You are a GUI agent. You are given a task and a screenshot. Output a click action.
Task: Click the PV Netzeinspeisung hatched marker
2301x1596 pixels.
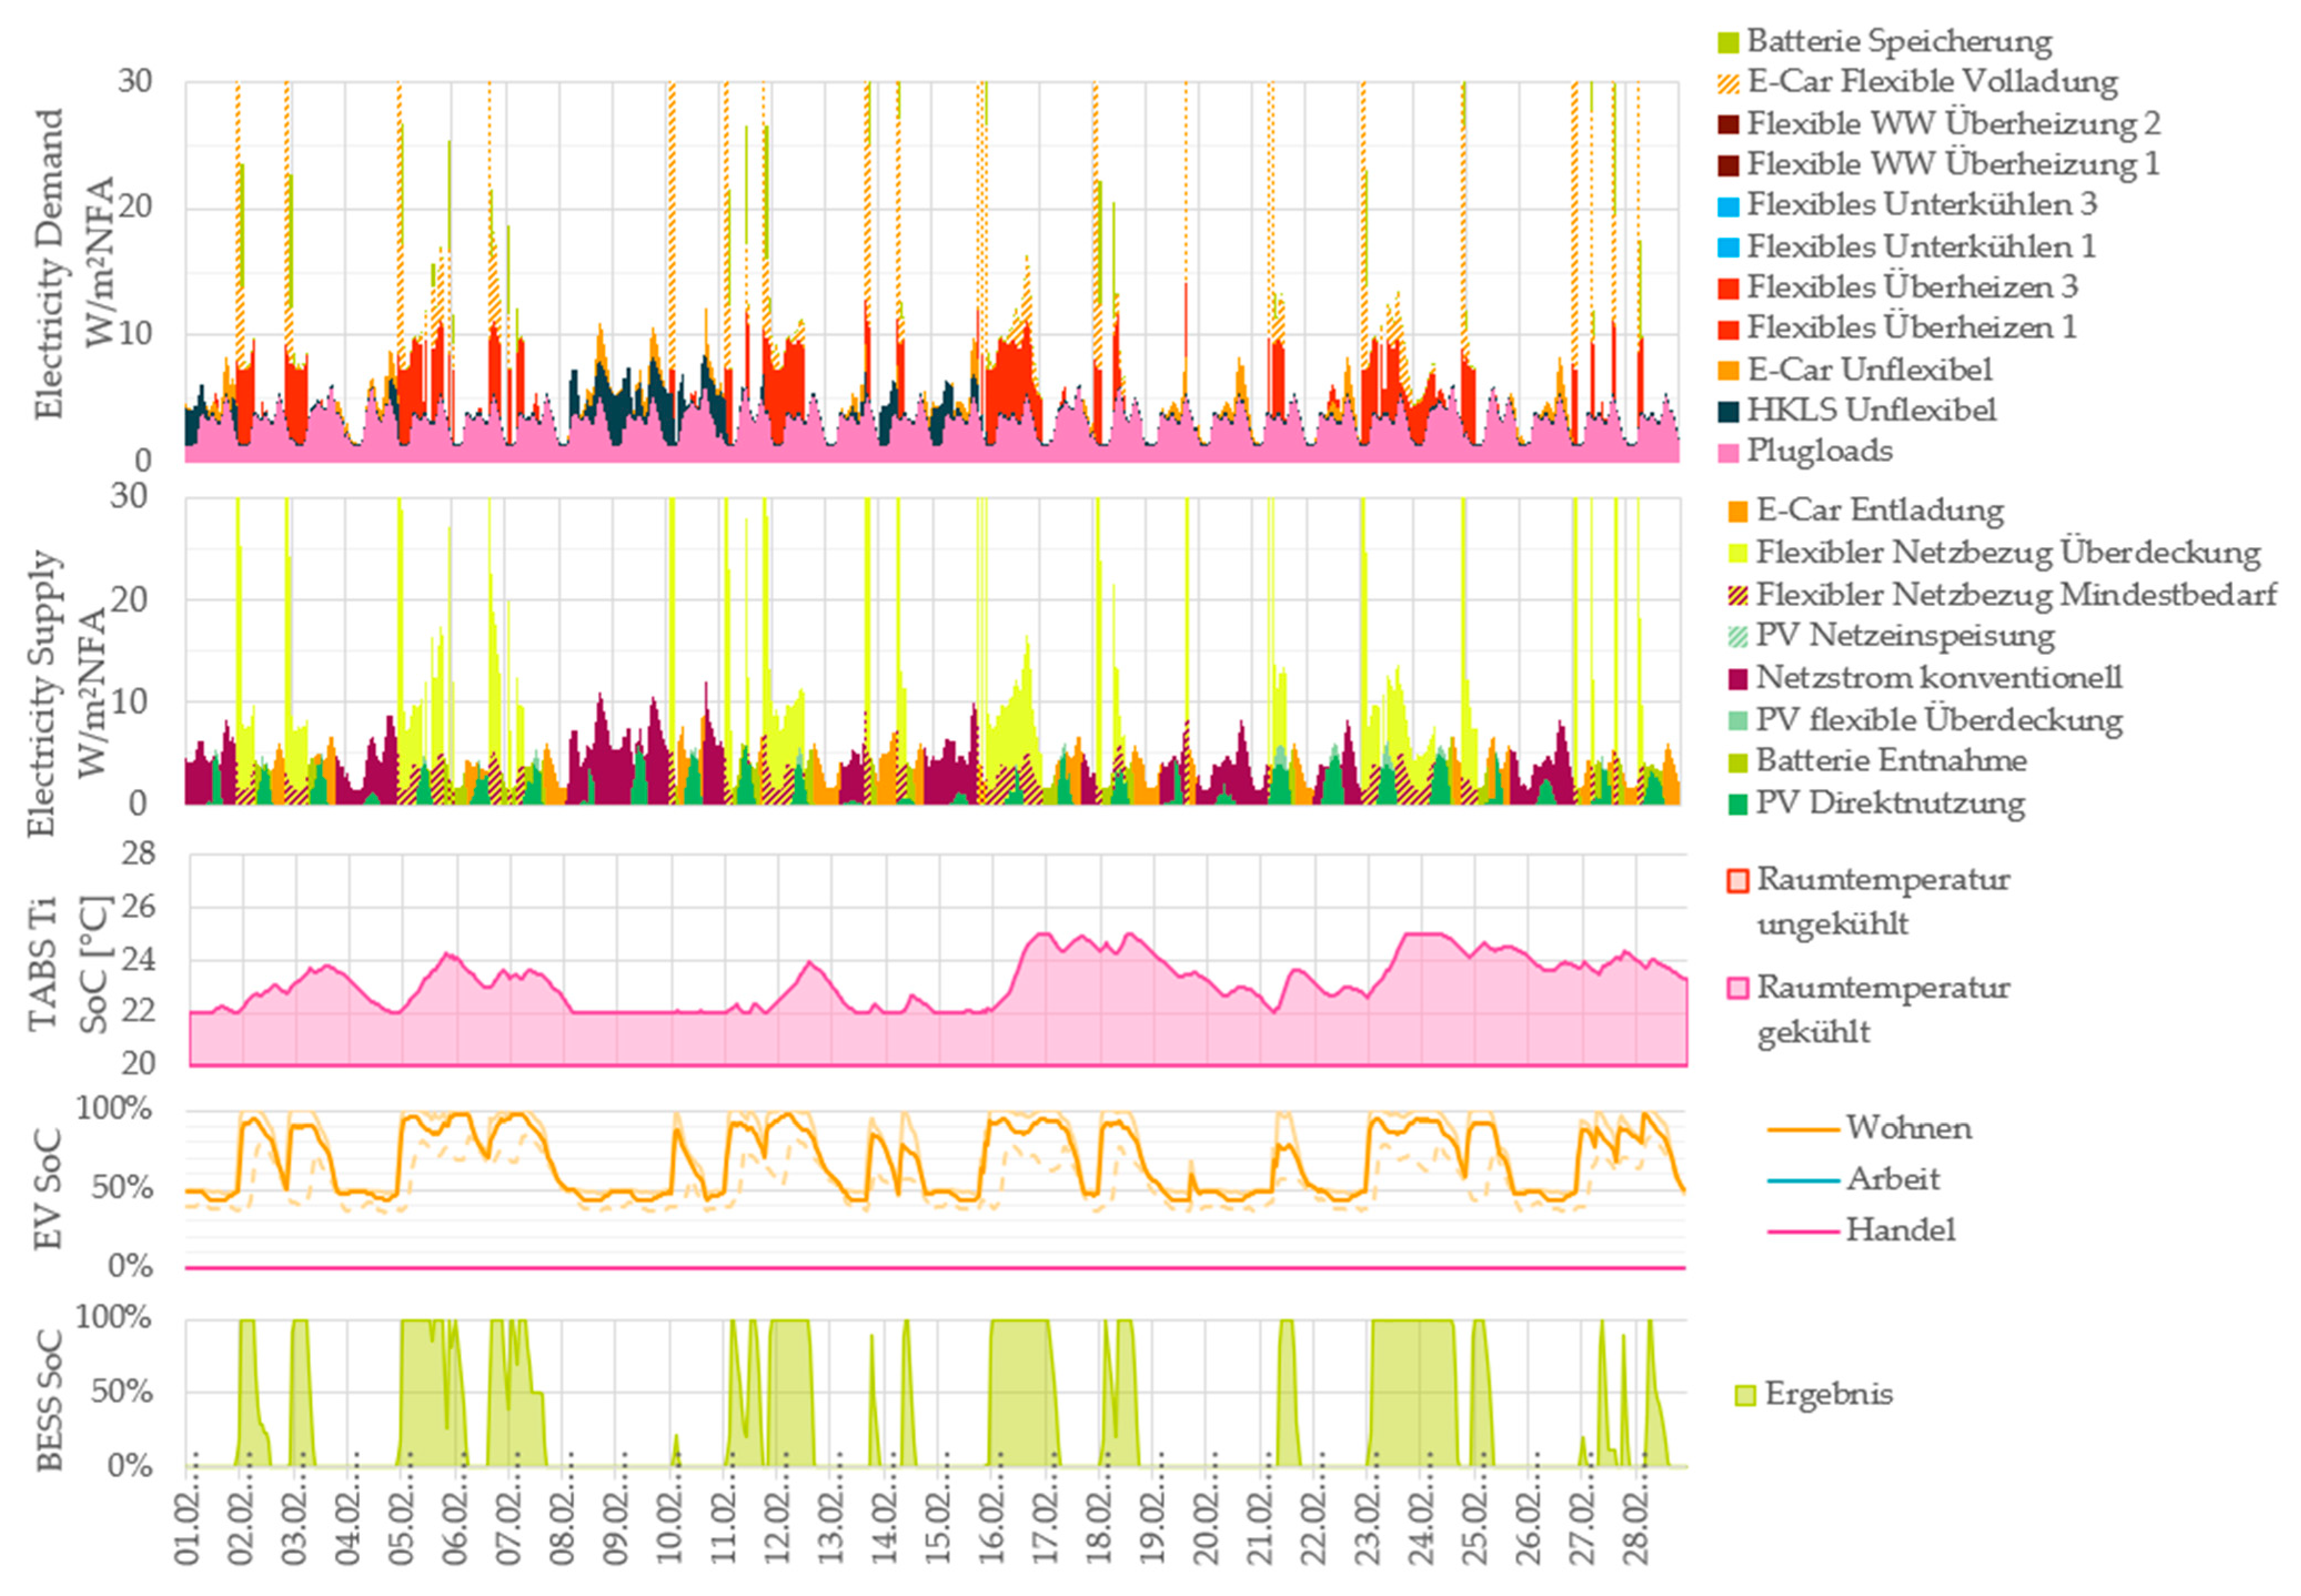pos(1738,637)
